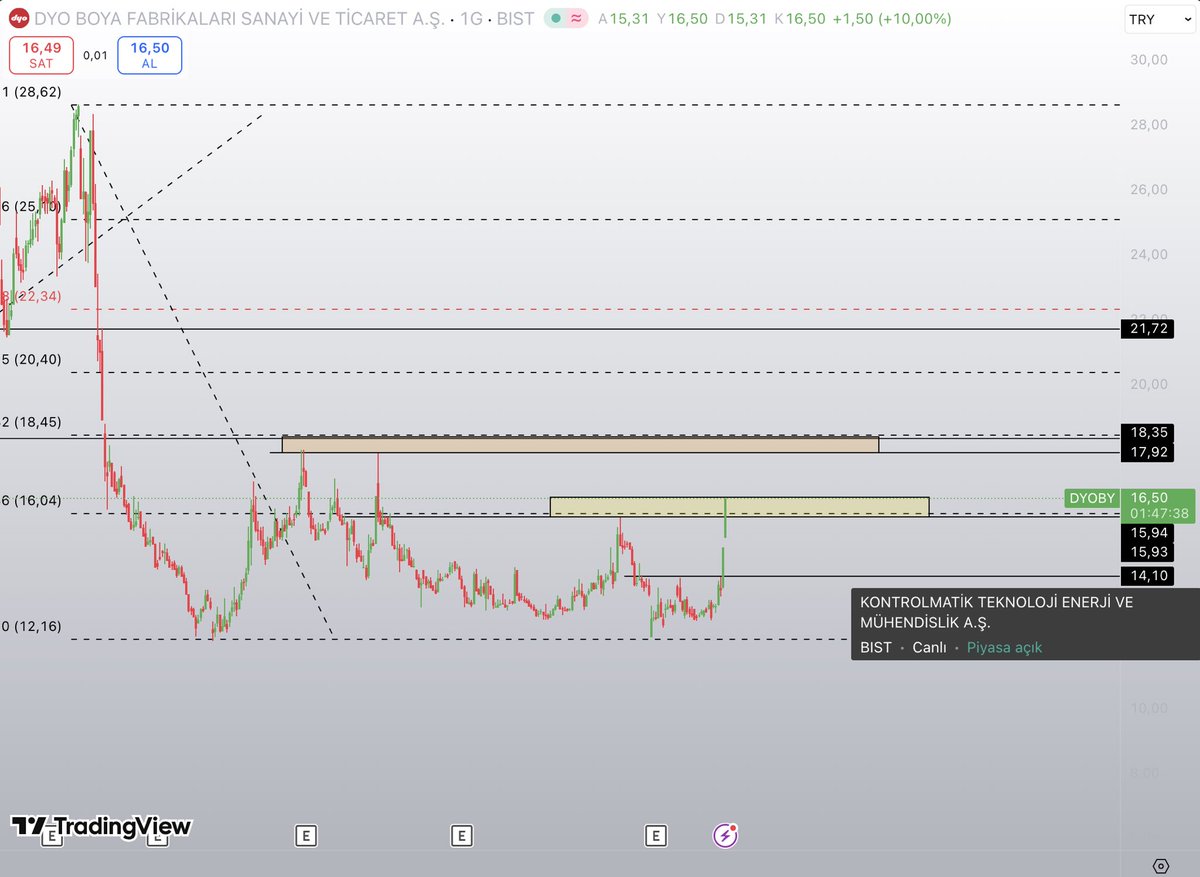The width and height of the screenshot is (1200, 877).
Task: Click the Piyasa açık status text
Action: click(1004, 647)
